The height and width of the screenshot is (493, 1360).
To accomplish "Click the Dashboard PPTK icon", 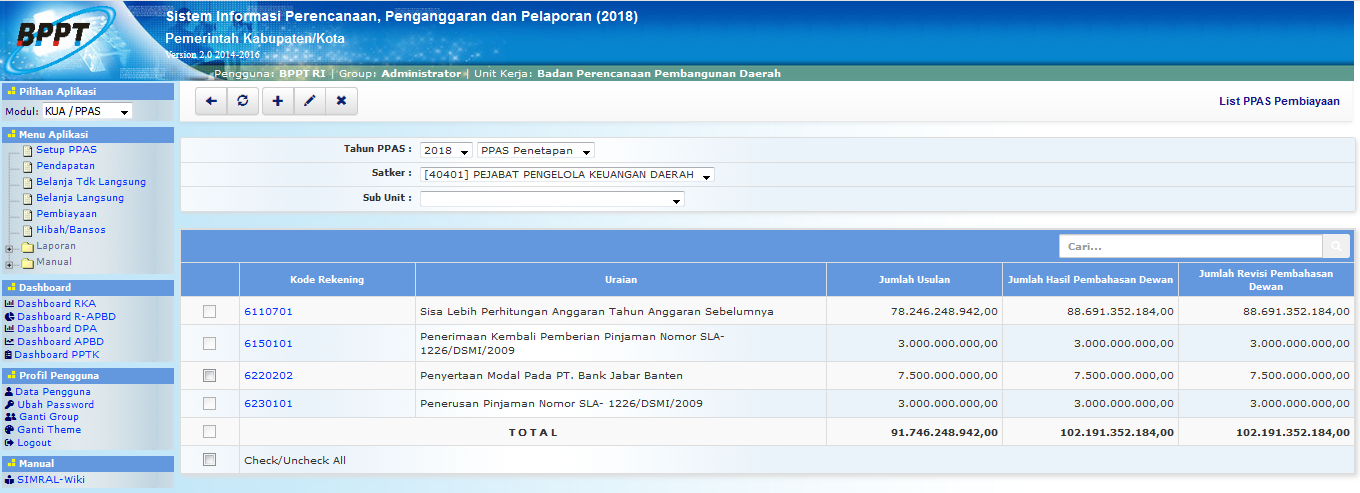I will point(8,355).
